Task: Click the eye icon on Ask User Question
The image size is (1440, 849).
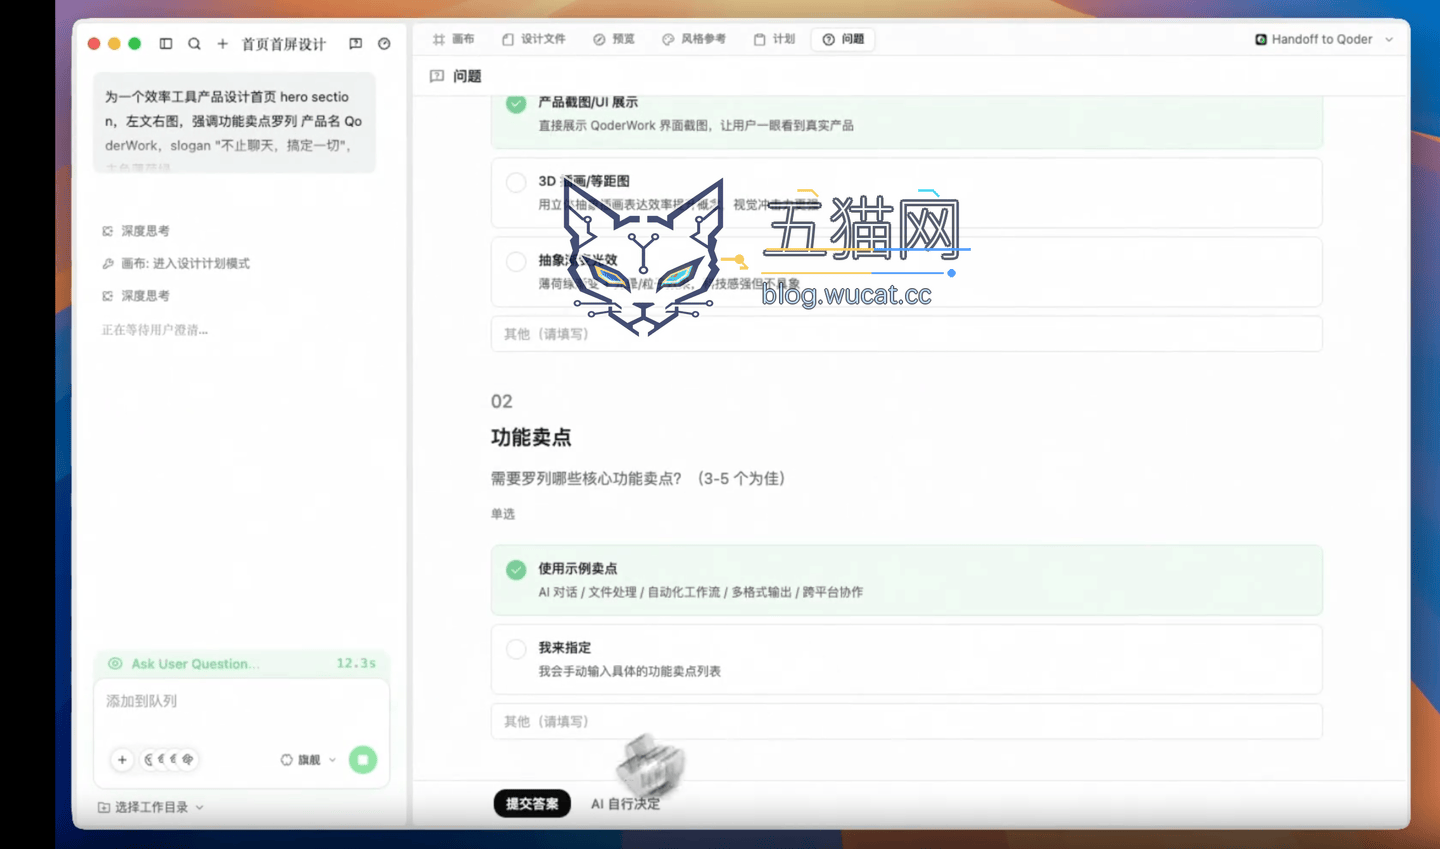Action: tap(115, 664)
